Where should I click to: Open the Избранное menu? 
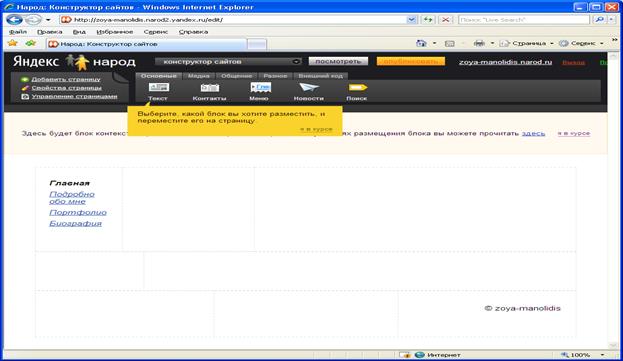click(114, 31)
